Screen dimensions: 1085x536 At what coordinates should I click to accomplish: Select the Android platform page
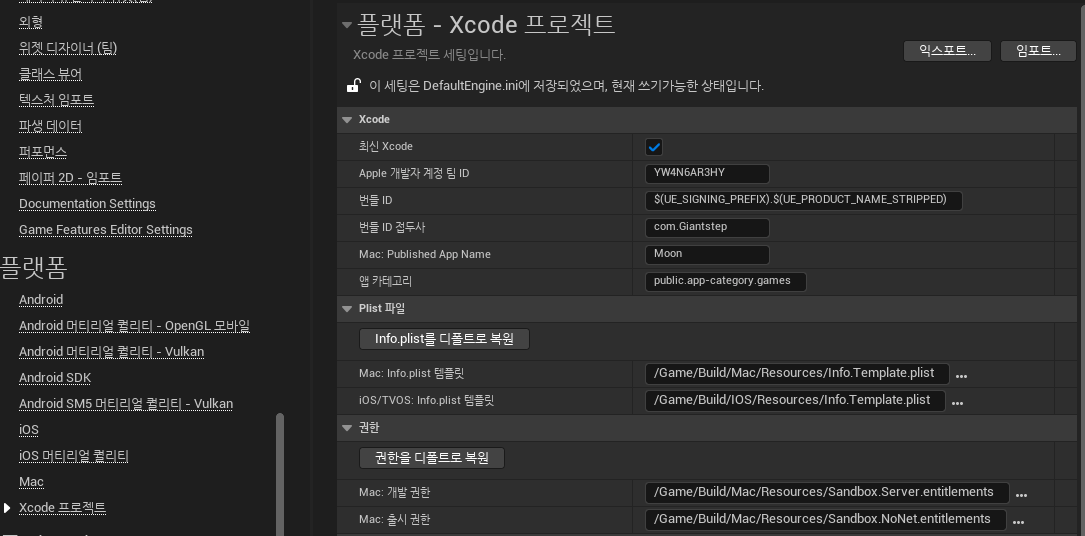pyautogui.click(x=41, y=299)
